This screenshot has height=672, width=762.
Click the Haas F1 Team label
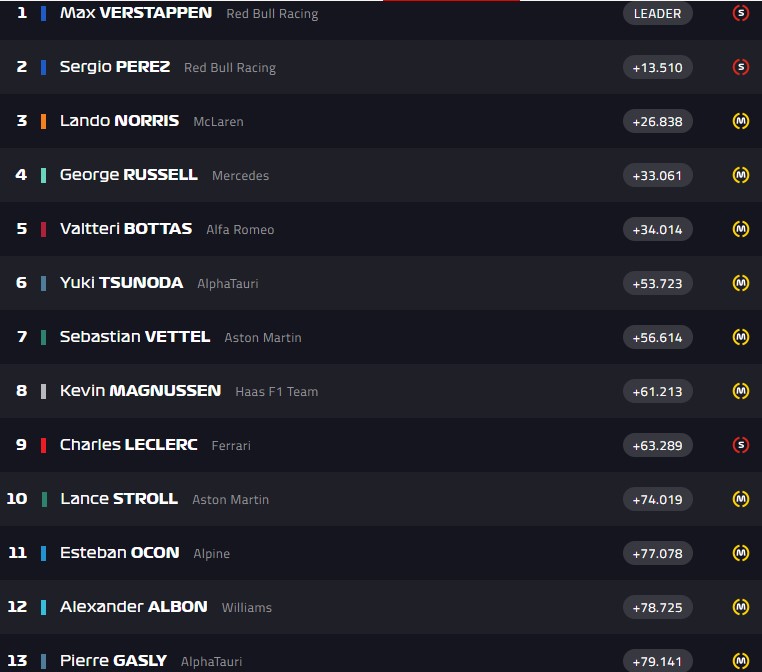[276, 392]
